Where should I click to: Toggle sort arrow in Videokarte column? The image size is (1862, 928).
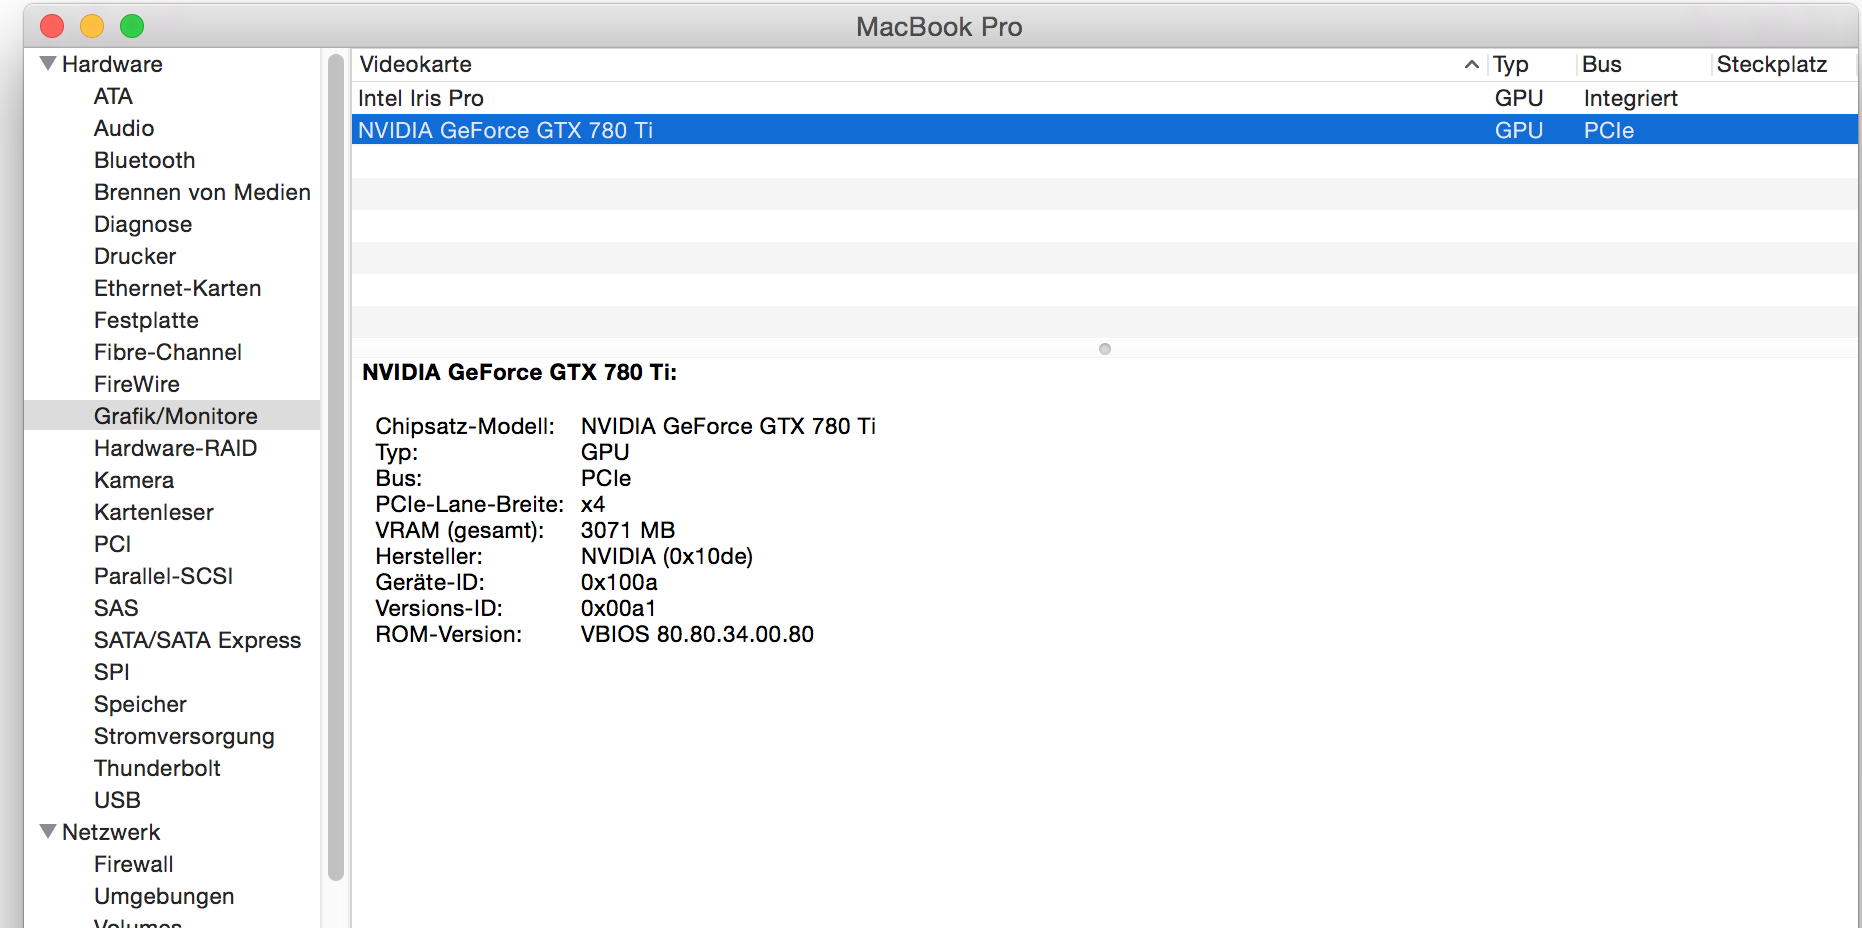click(1471, 64)
